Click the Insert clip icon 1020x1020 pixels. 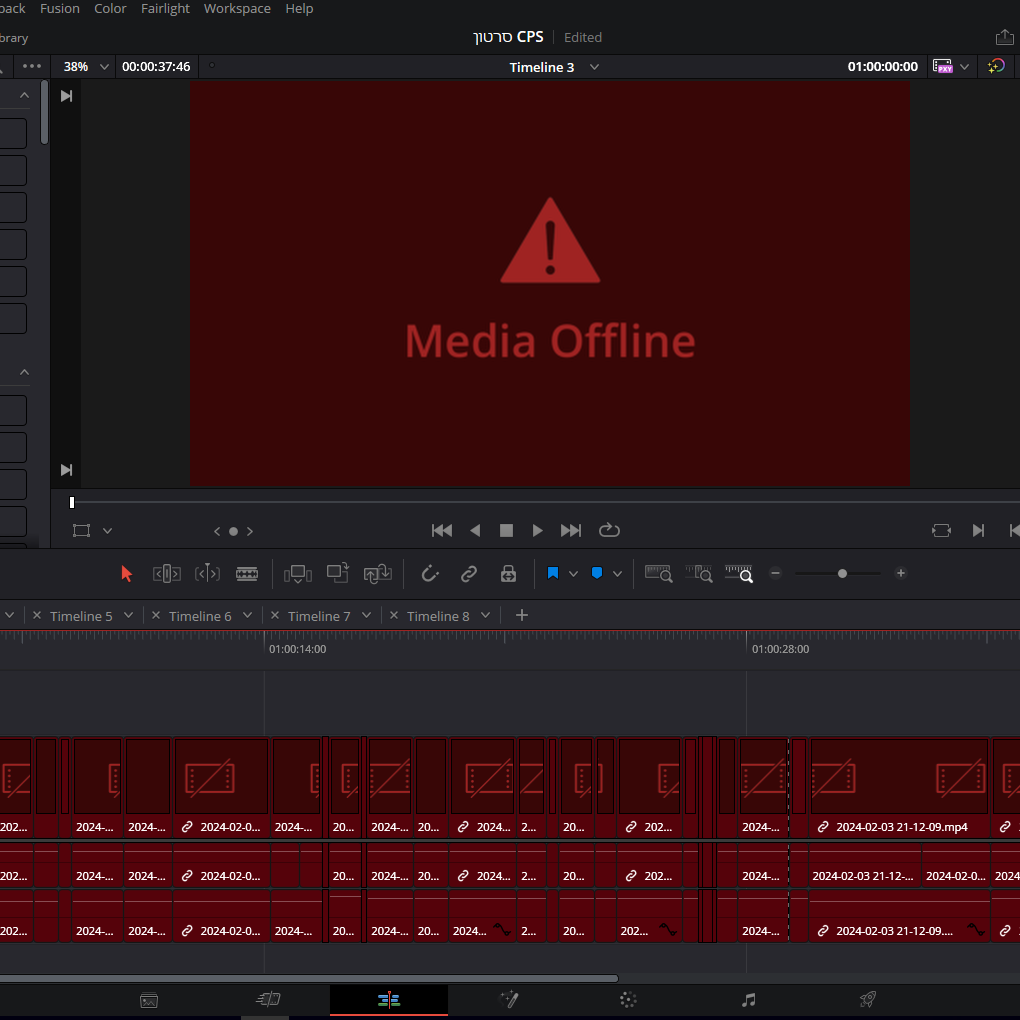[x=298, y=574]
